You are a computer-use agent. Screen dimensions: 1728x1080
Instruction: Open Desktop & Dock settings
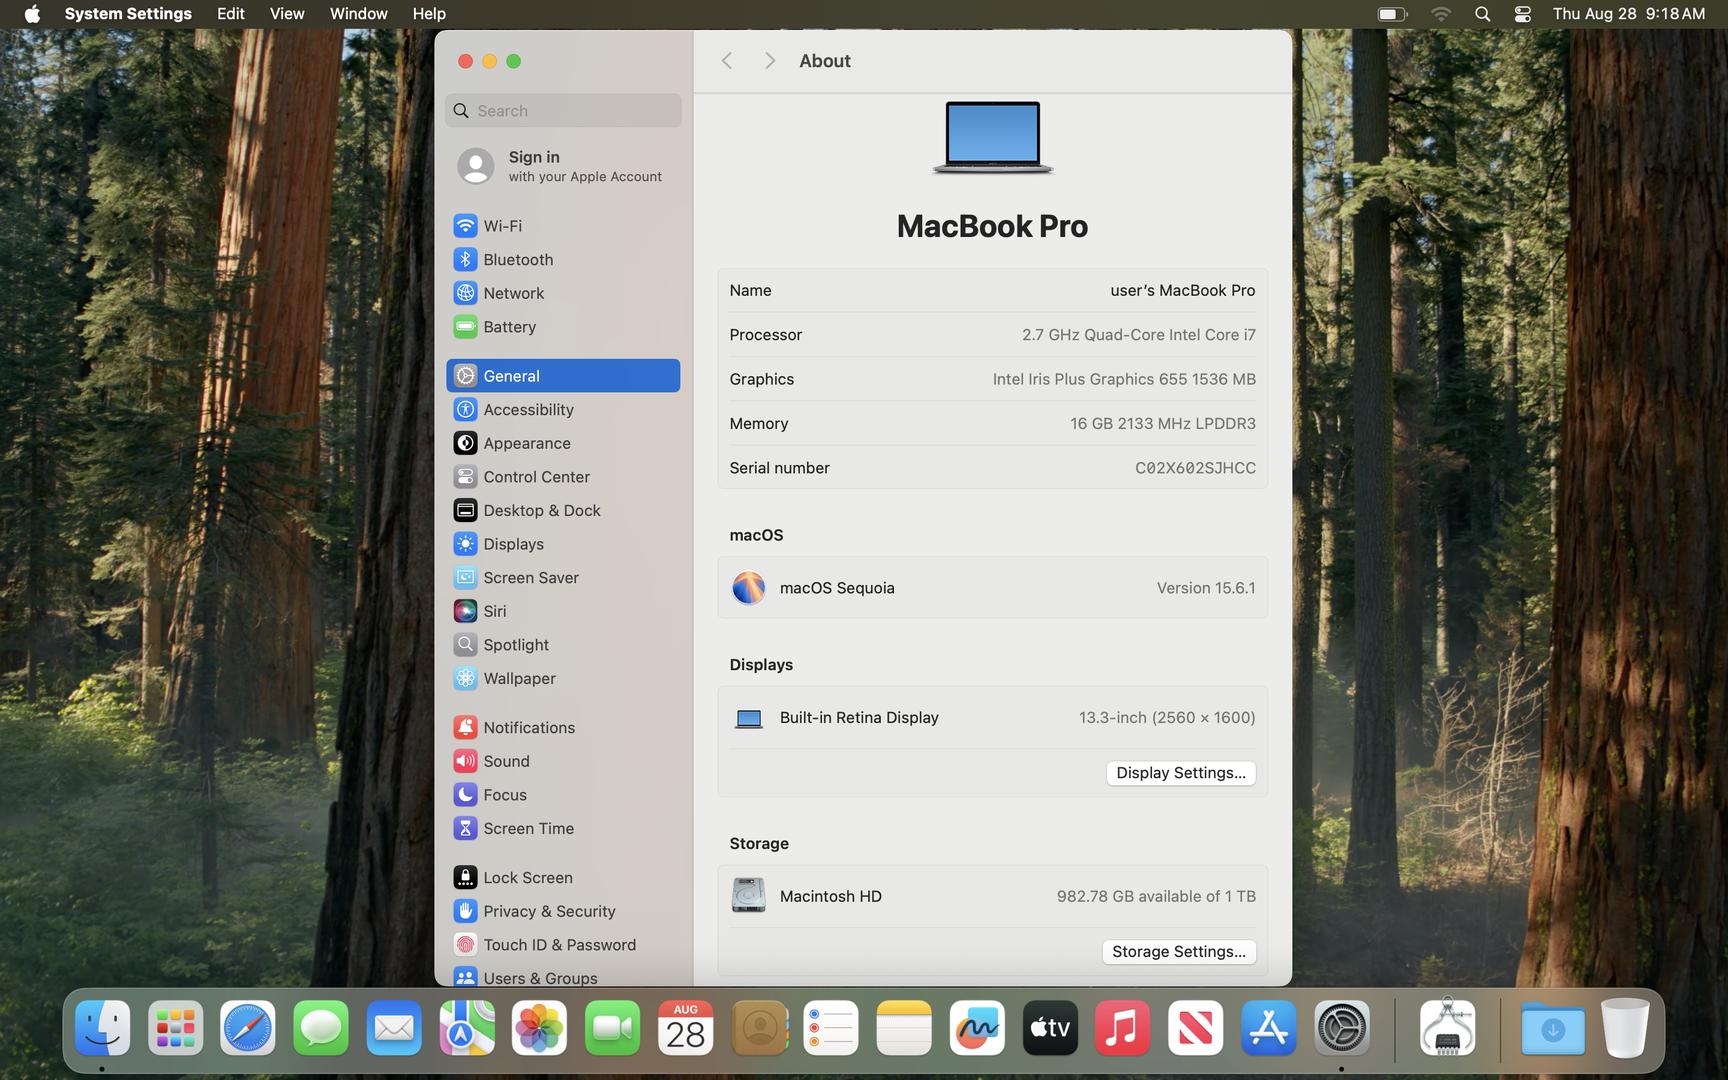(563, 510)
